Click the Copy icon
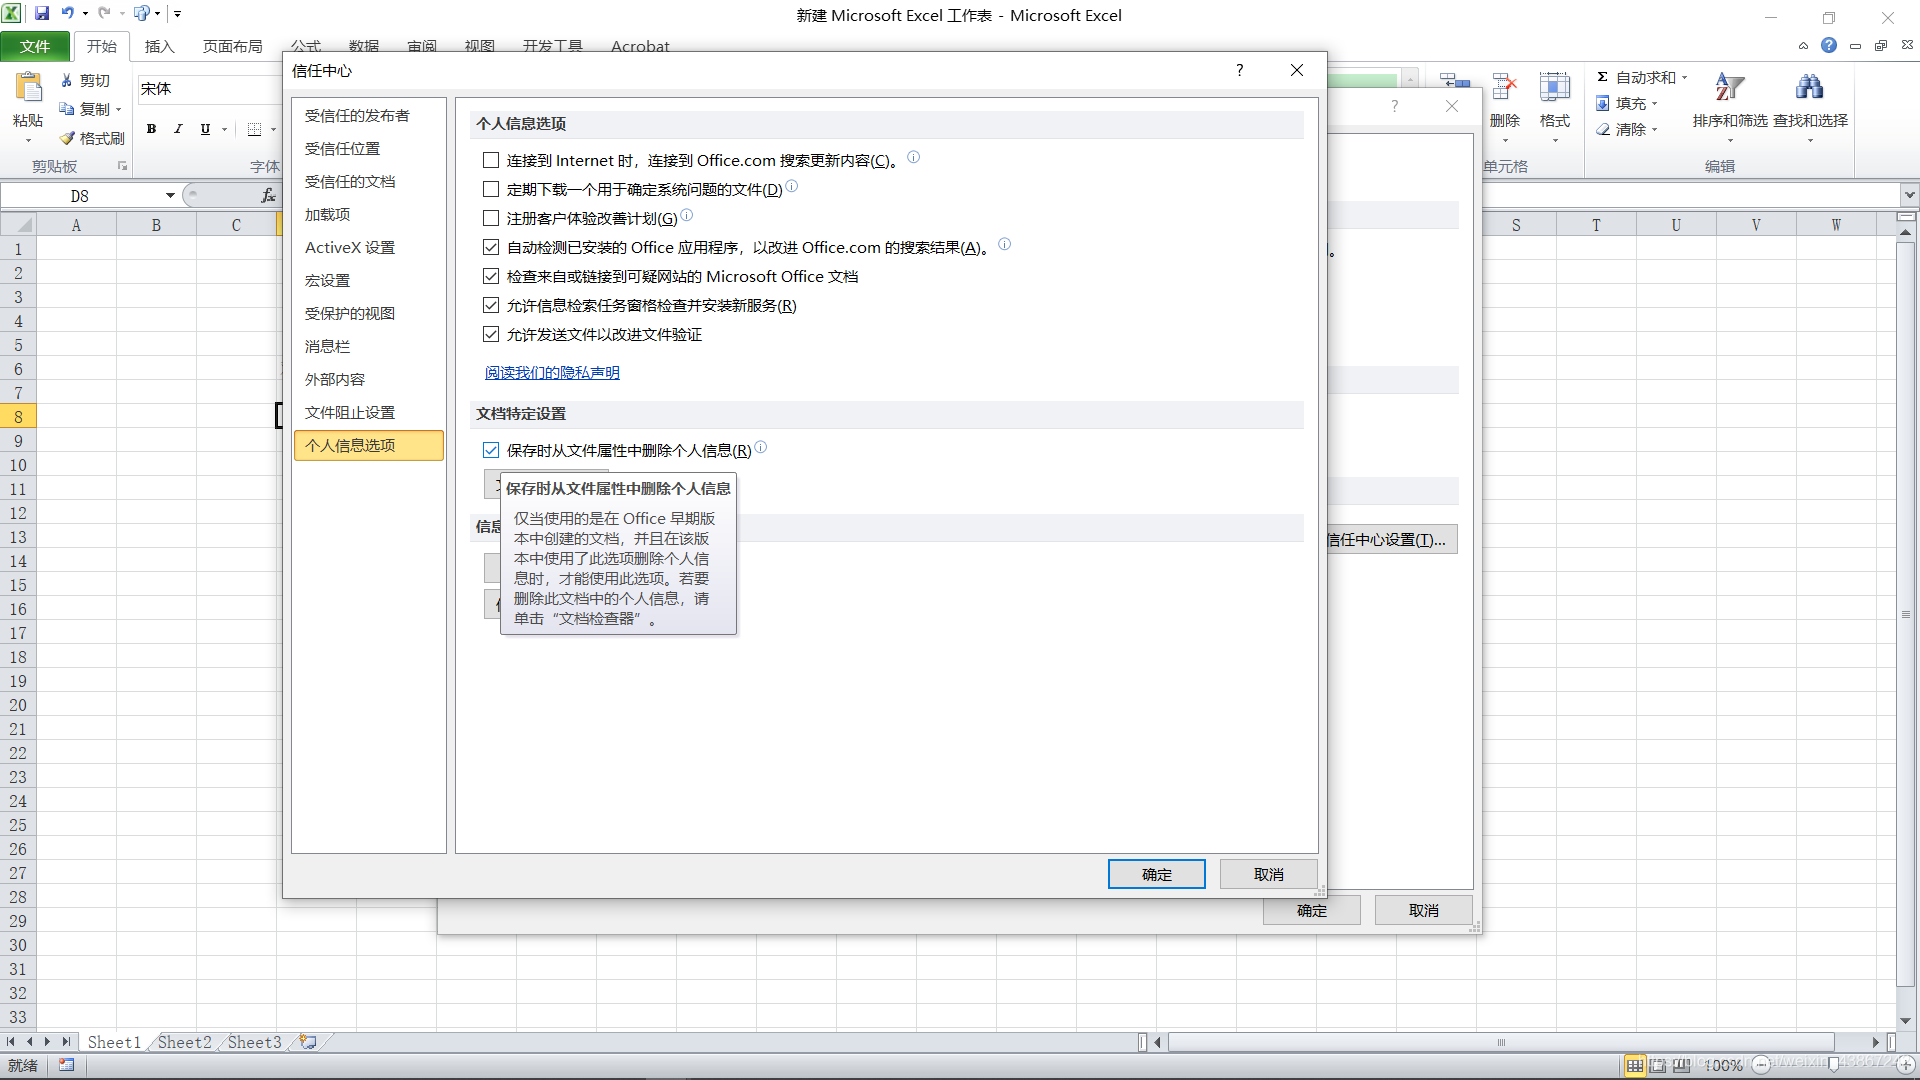The image size is (1920, 1080). click(x=67, y=109)
